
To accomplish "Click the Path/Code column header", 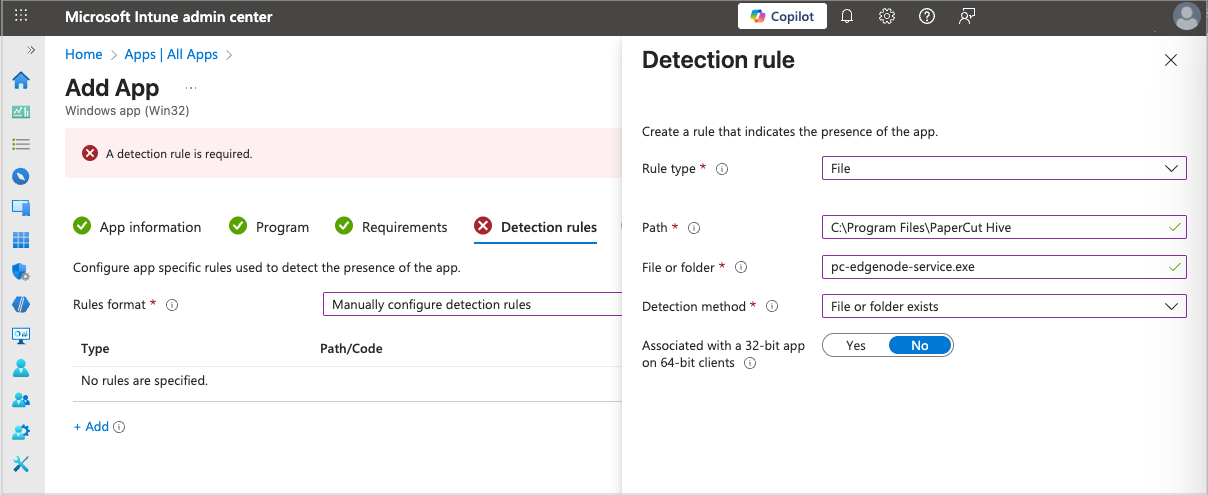I will click(x=351, y=349).
